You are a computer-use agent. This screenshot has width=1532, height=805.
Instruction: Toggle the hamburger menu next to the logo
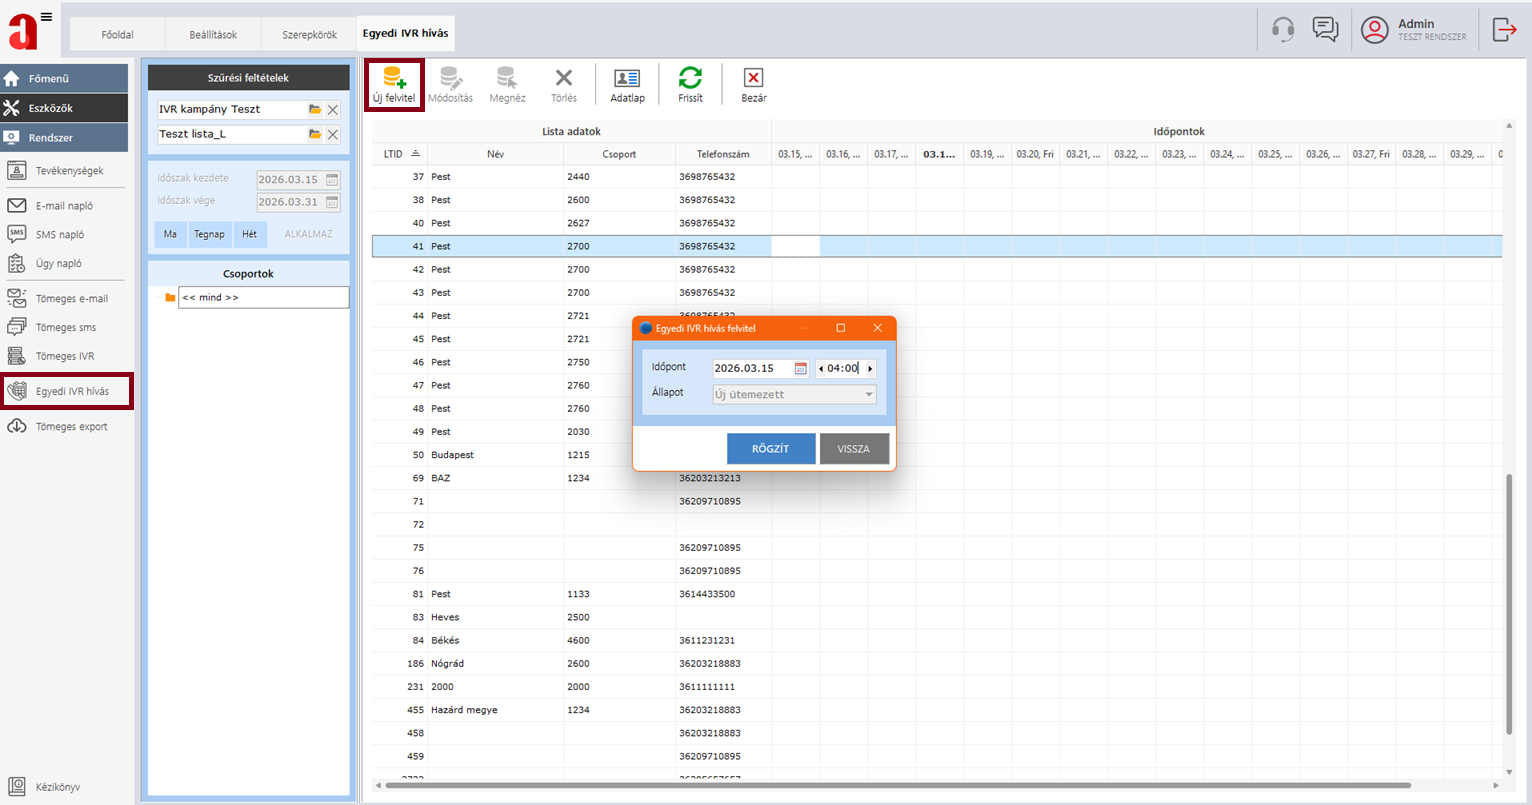coord(46,17)
